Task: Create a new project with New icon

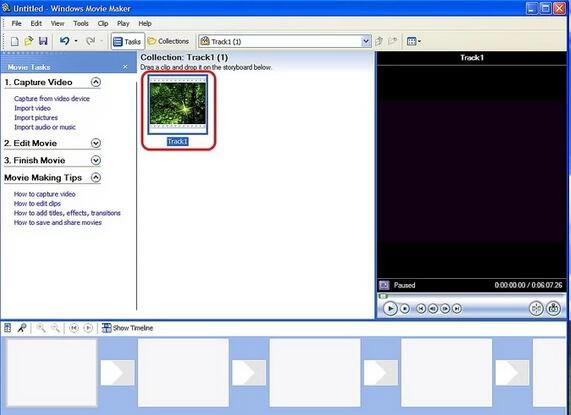Action: tap(14, 42)
